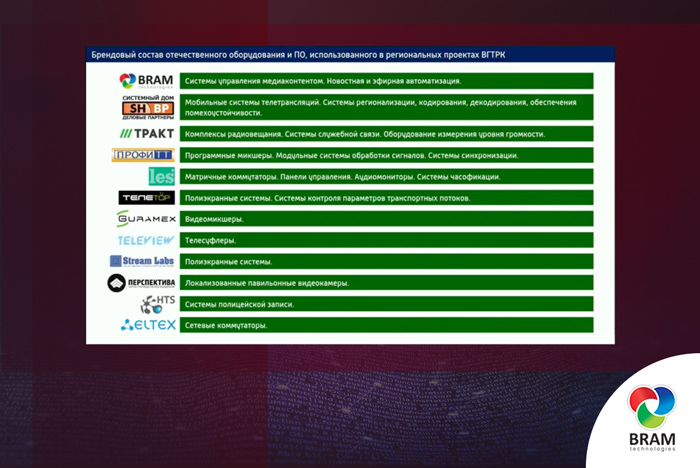Select the row 'Системы управления медиаконтентом'
Screen dimensions: 700x468
pos(387,81)
